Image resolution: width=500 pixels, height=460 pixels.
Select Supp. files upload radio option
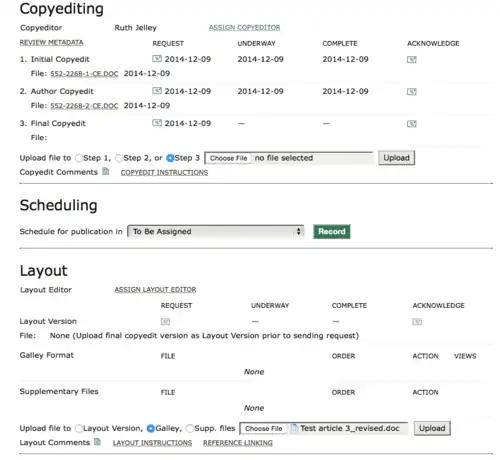[190, 428]
